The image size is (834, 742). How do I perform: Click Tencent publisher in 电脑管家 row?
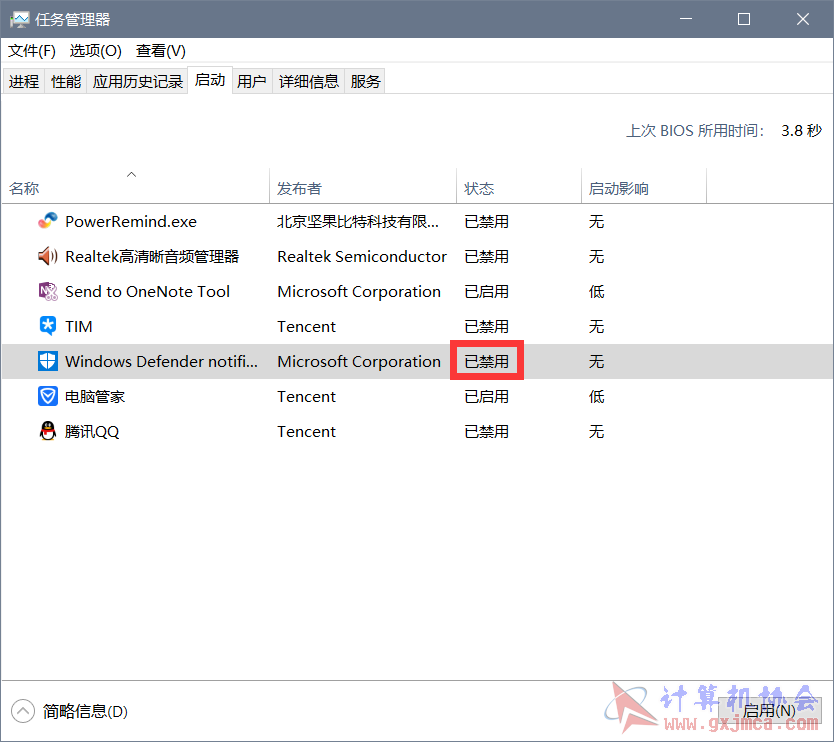point(306,396)
